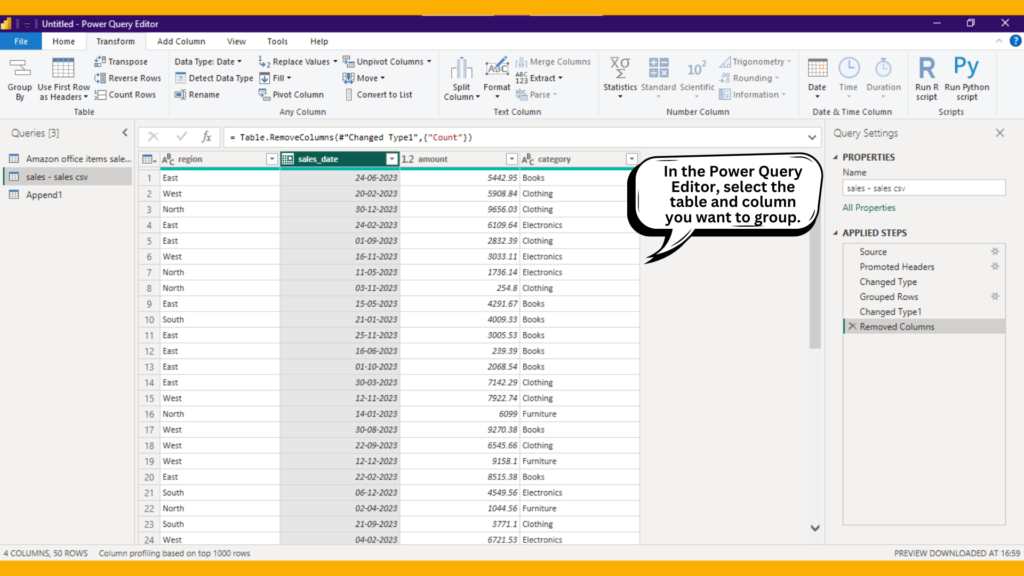The width and height of the screenshot is (1024, 576).
Task: Switch to the View tab
Action: pos(236,41)
